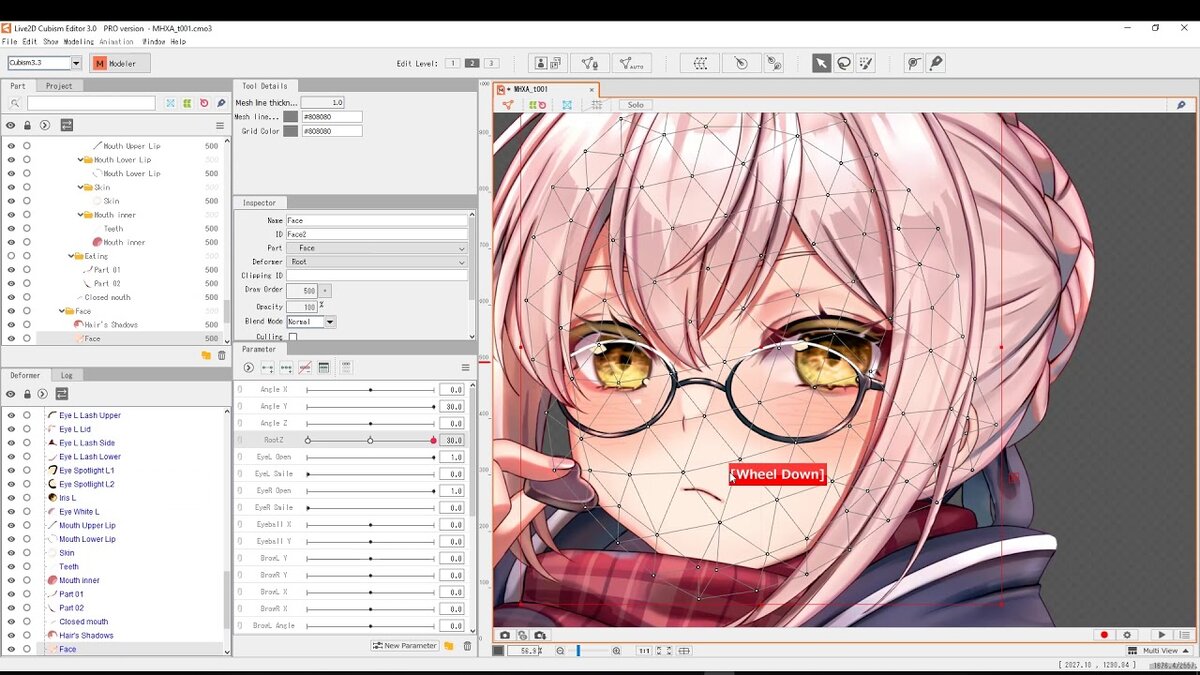Switch to the Log tab
The height and width of the screenshot is (675, 1200).
point(66,376)
